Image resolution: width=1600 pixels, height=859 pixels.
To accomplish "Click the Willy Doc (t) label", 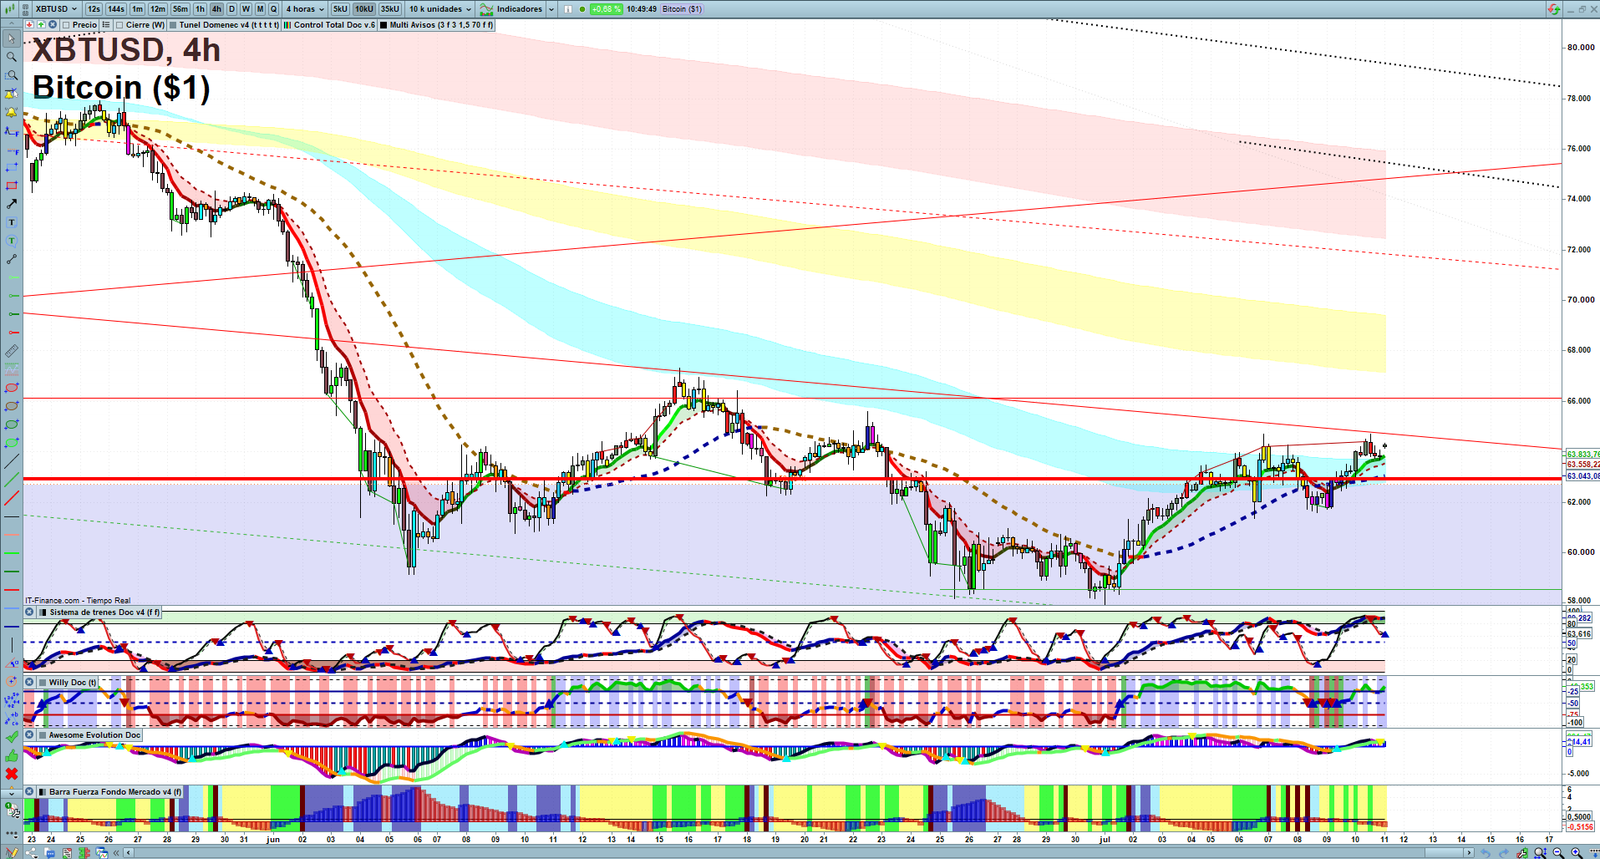I will (73, 682).
